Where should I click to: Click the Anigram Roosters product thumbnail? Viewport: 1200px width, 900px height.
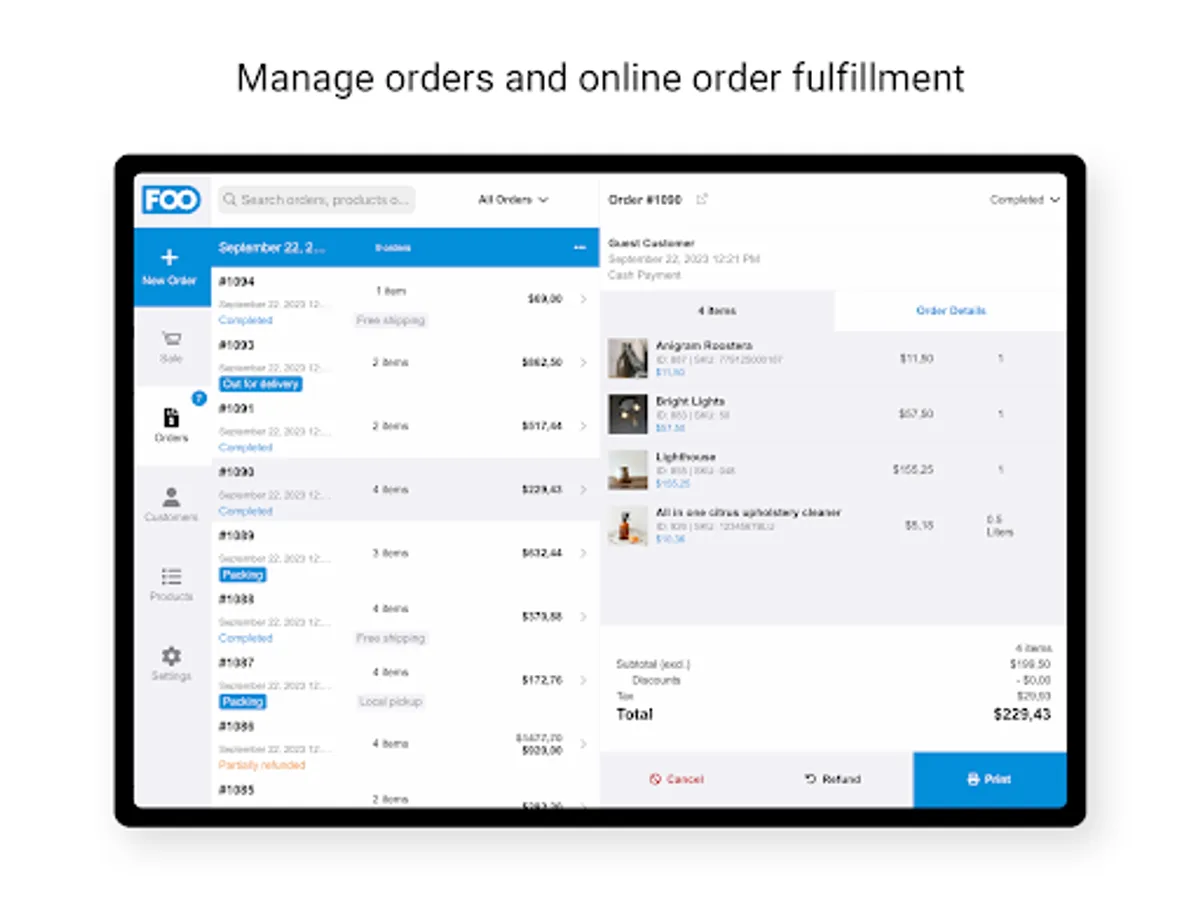tap(628, 358)
